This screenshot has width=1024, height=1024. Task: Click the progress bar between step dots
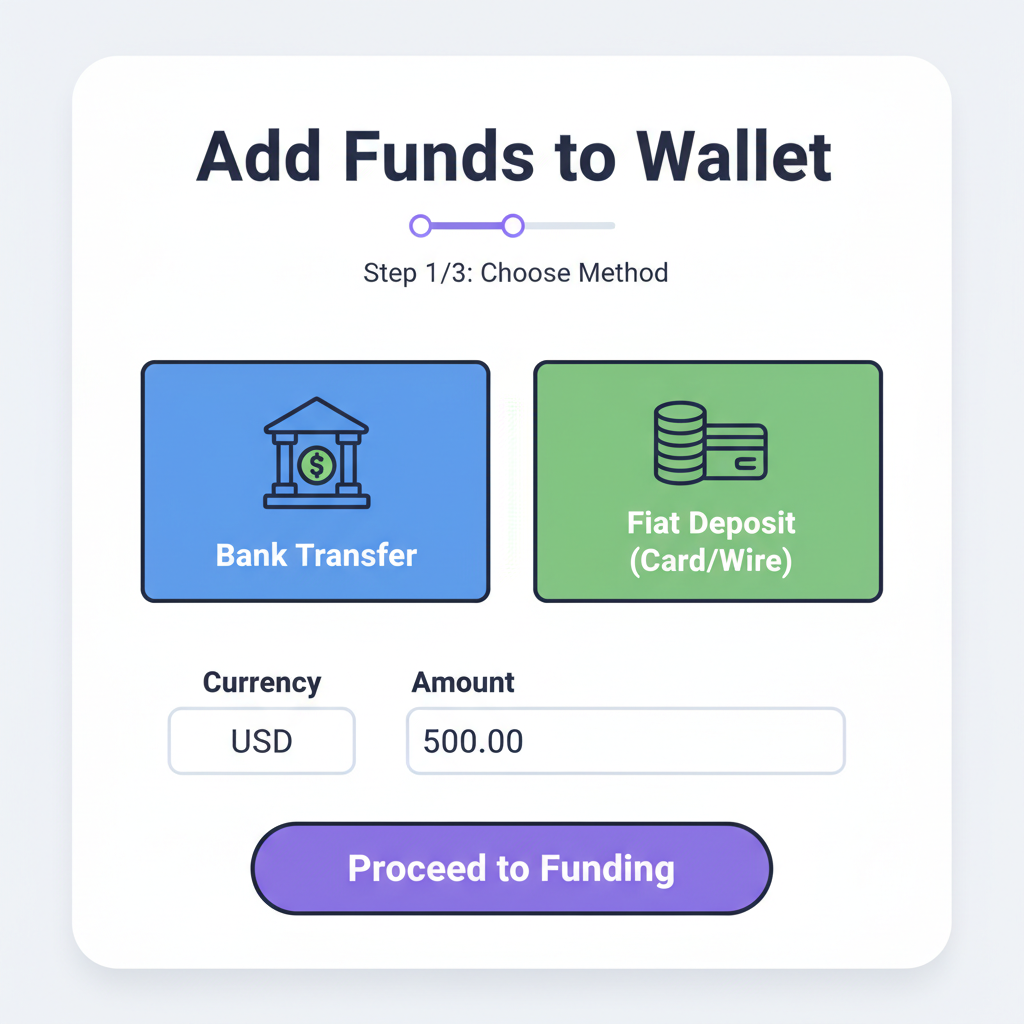click(466, 226)
